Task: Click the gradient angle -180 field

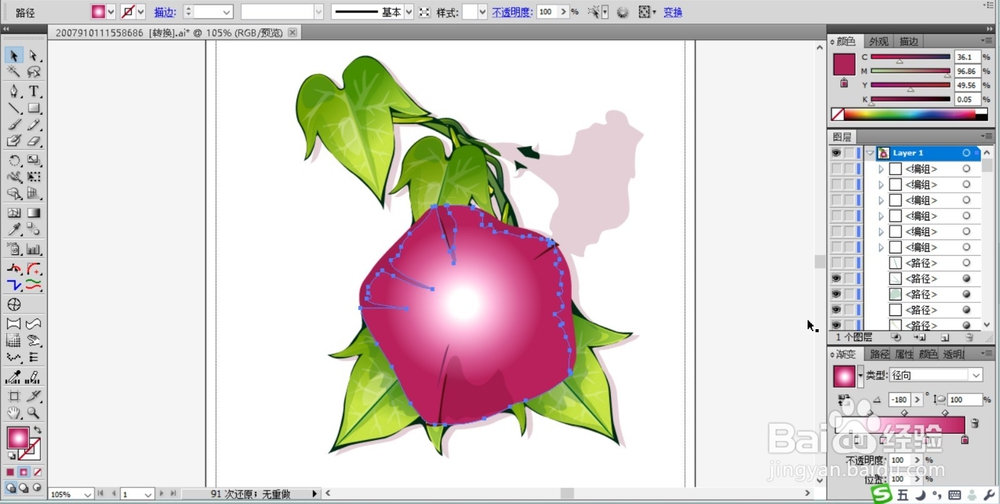Action: (x=899, y=399)
